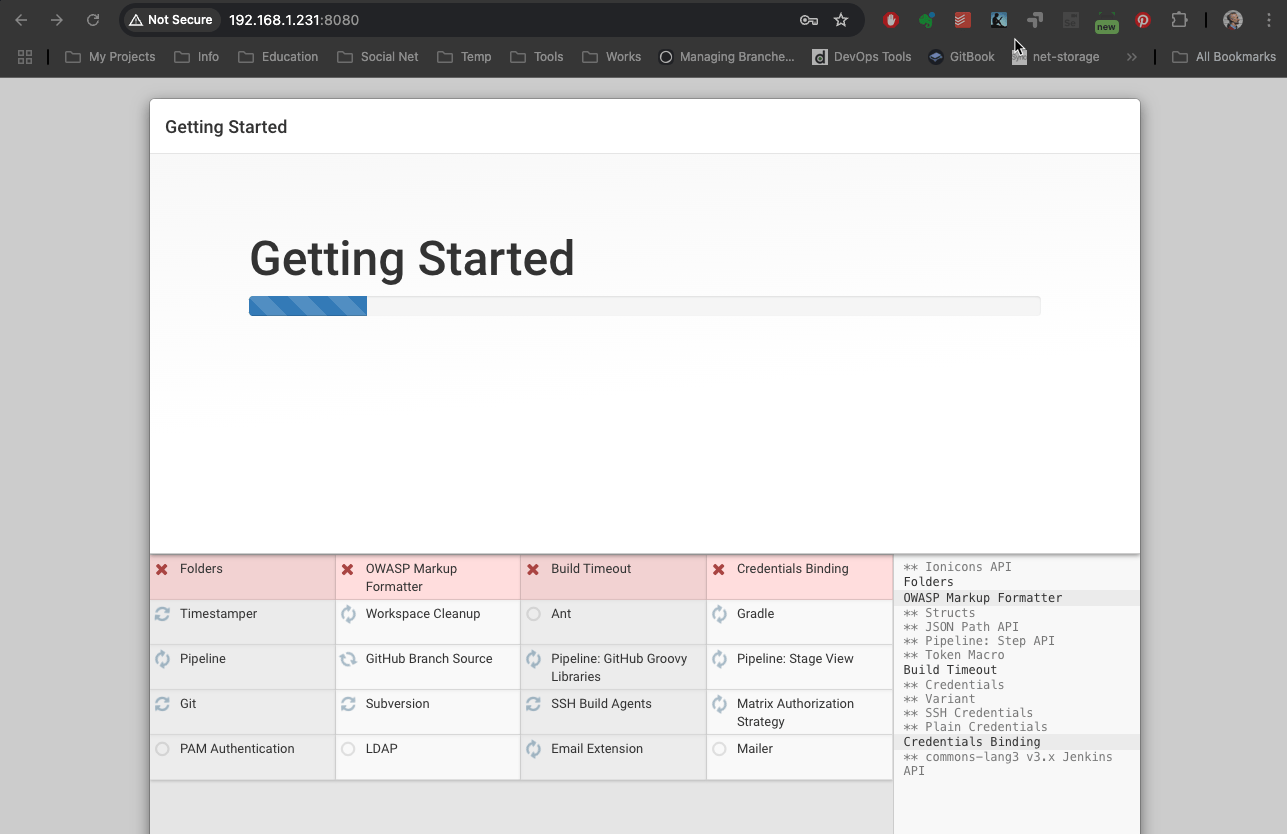The width and height of the screenshot is (1287, 834).
Task: Click the Not Secure site warning
Action: [170, 20]
